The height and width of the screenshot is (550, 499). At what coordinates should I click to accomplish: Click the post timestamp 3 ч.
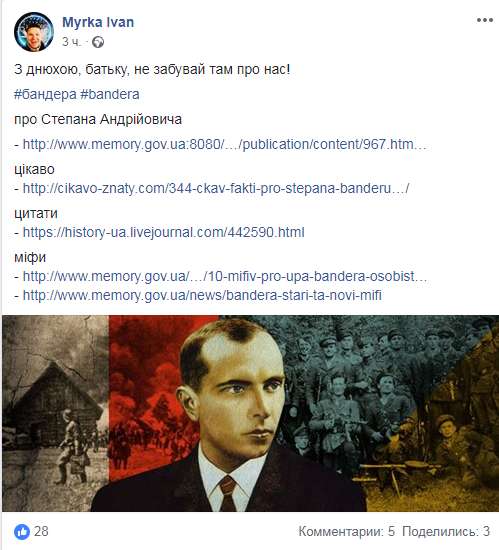coord(71,42)
